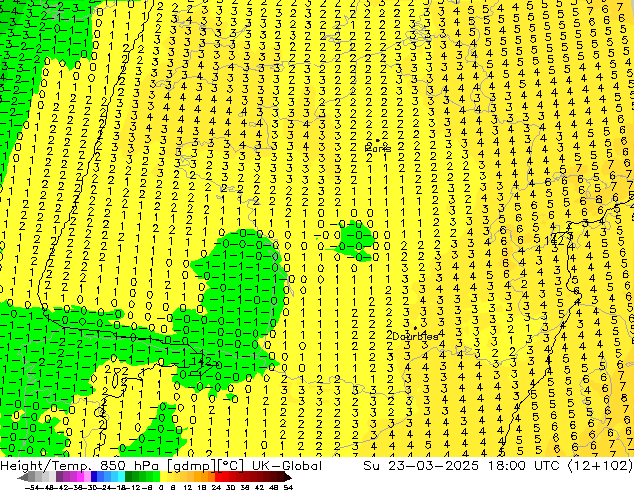
Task: Click the '[°C]' unit label
Action: click(230, 466)
